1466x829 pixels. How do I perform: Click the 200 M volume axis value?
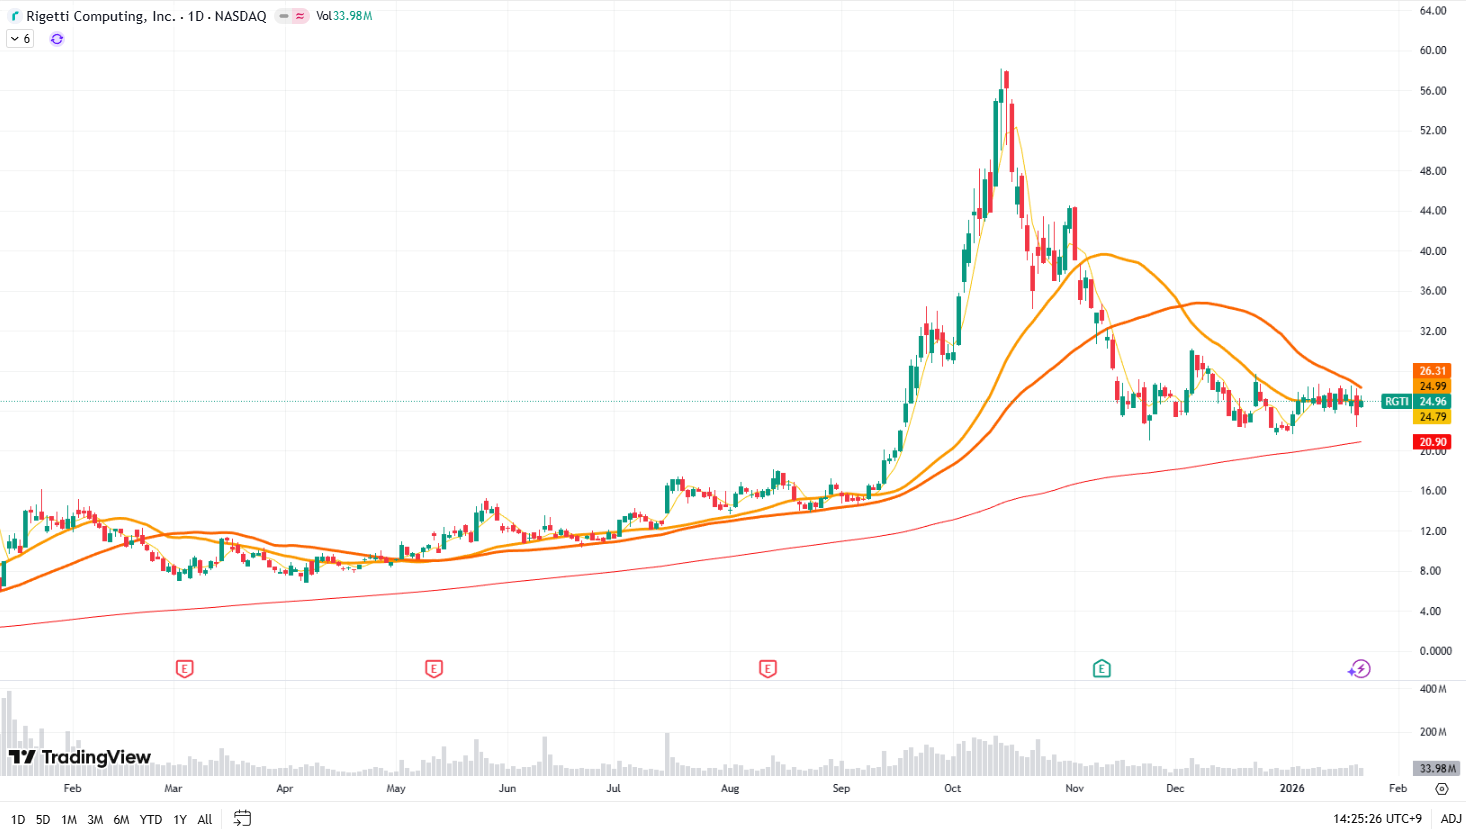click(x=1433, y=732)
